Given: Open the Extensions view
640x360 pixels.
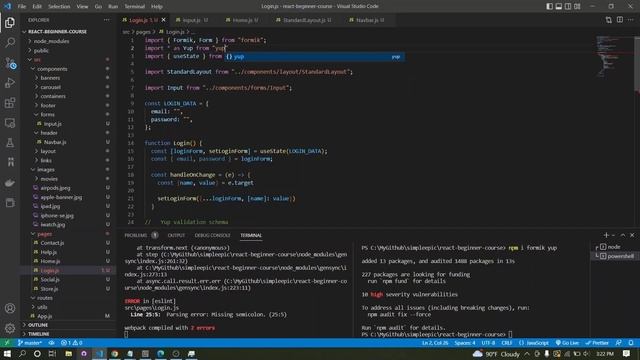Looking at the screenshot, I should click(10, 103).
